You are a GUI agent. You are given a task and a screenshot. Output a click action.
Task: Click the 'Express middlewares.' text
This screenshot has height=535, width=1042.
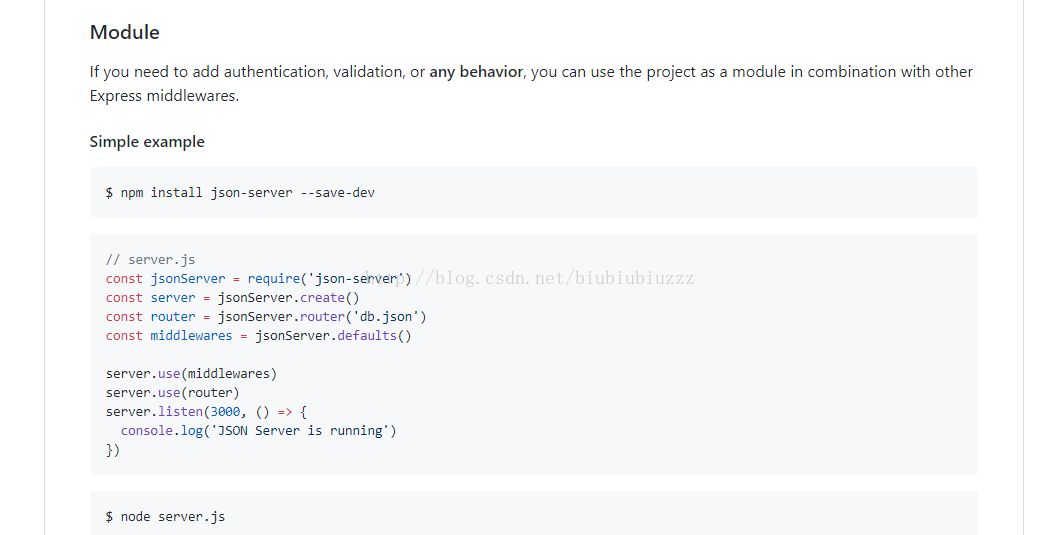(164, 96)
